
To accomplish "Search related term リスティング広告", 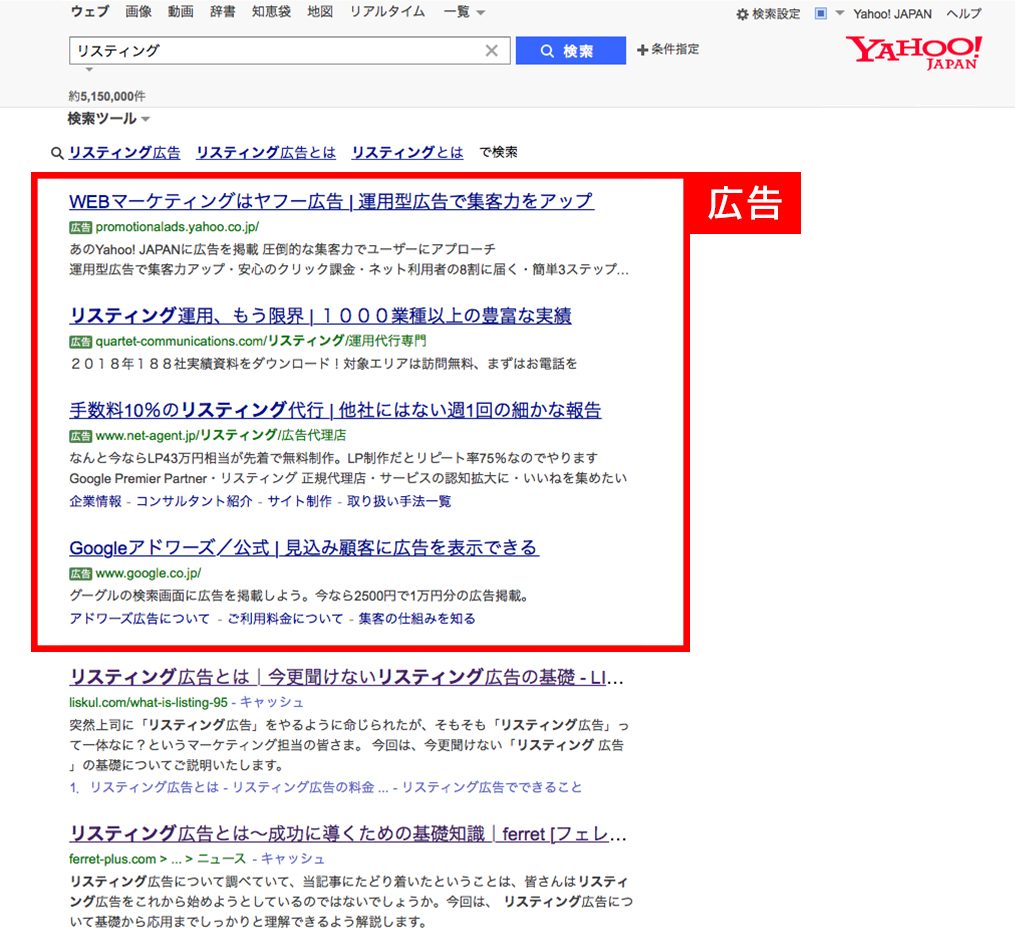I will pyautogui.click(x=125, y=153).
